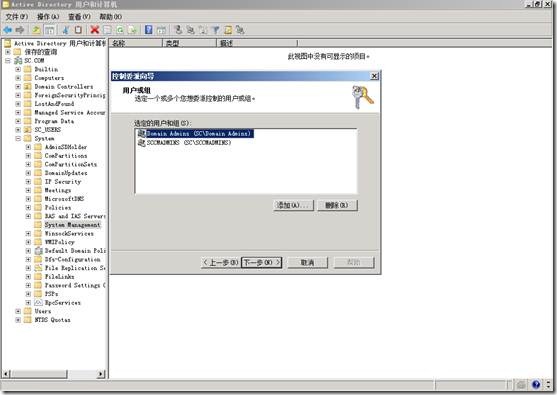
Task: Click the Cut scissors toolbar icon
Action: [x=65, y=30]
